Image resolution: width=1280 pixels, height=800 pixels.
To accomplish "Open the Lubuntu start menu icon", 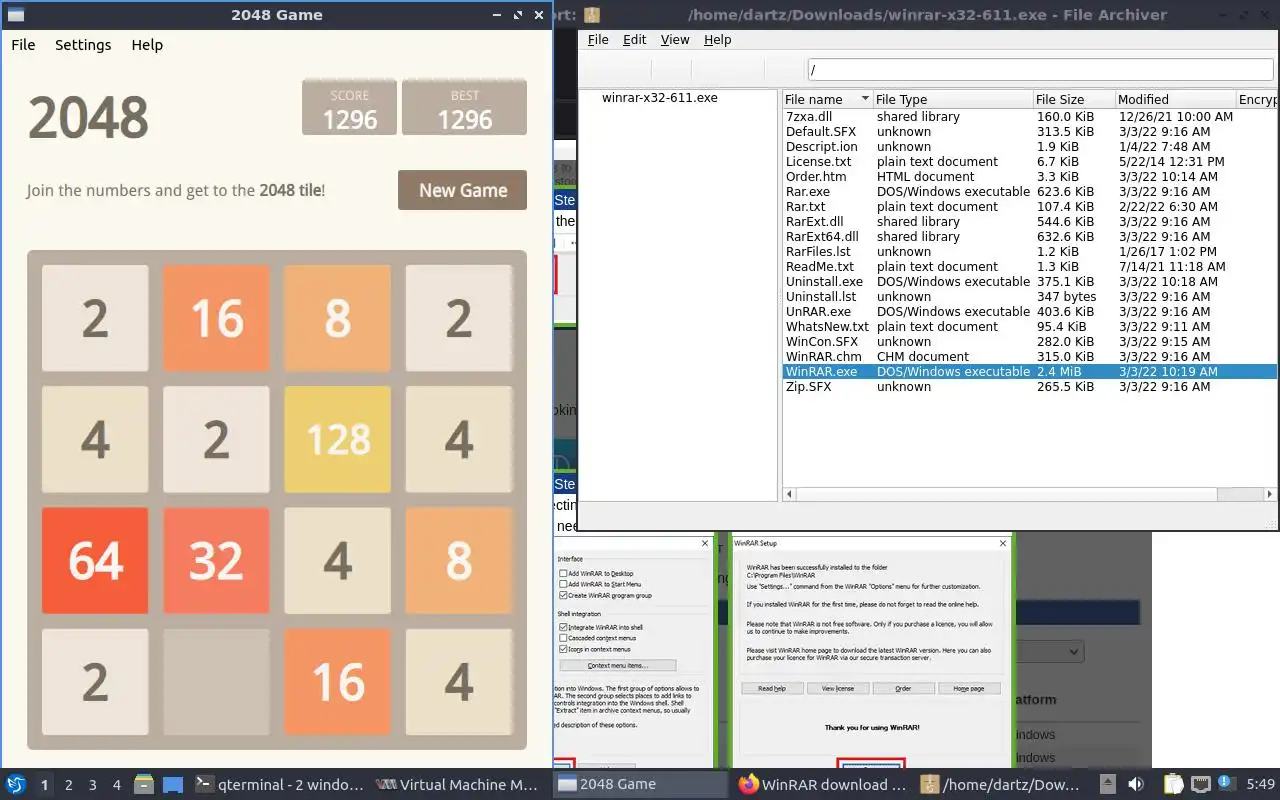I will [16, 785].
